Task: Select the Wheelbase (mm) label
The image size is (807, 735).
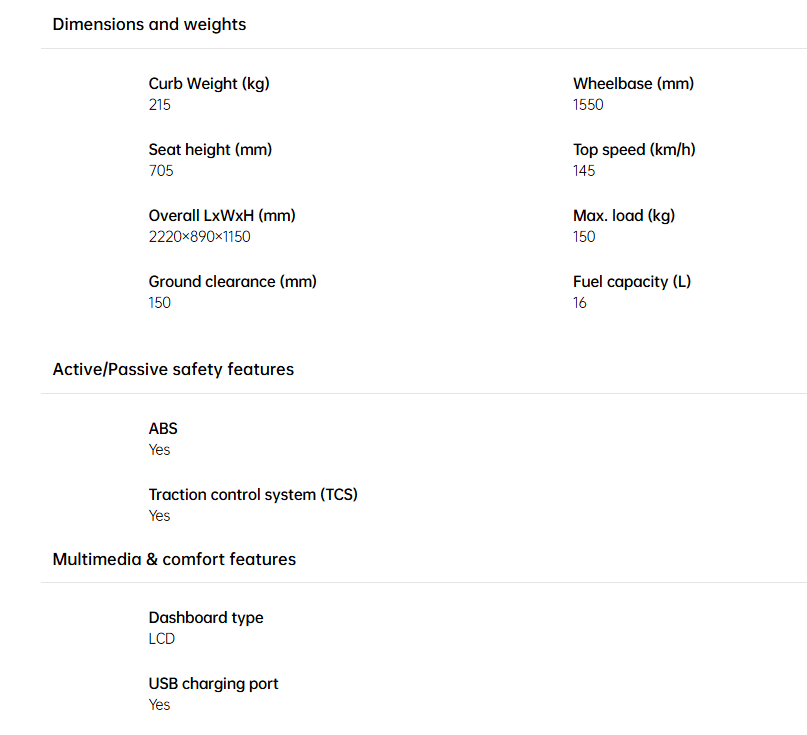Action: [x=633, y=84]
